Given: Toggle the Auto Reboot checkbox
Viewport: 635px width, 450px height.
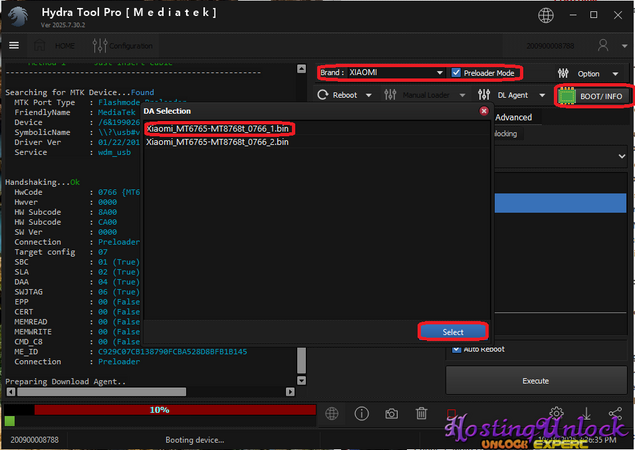Looking at the screenshot, I should click(456, 349).
